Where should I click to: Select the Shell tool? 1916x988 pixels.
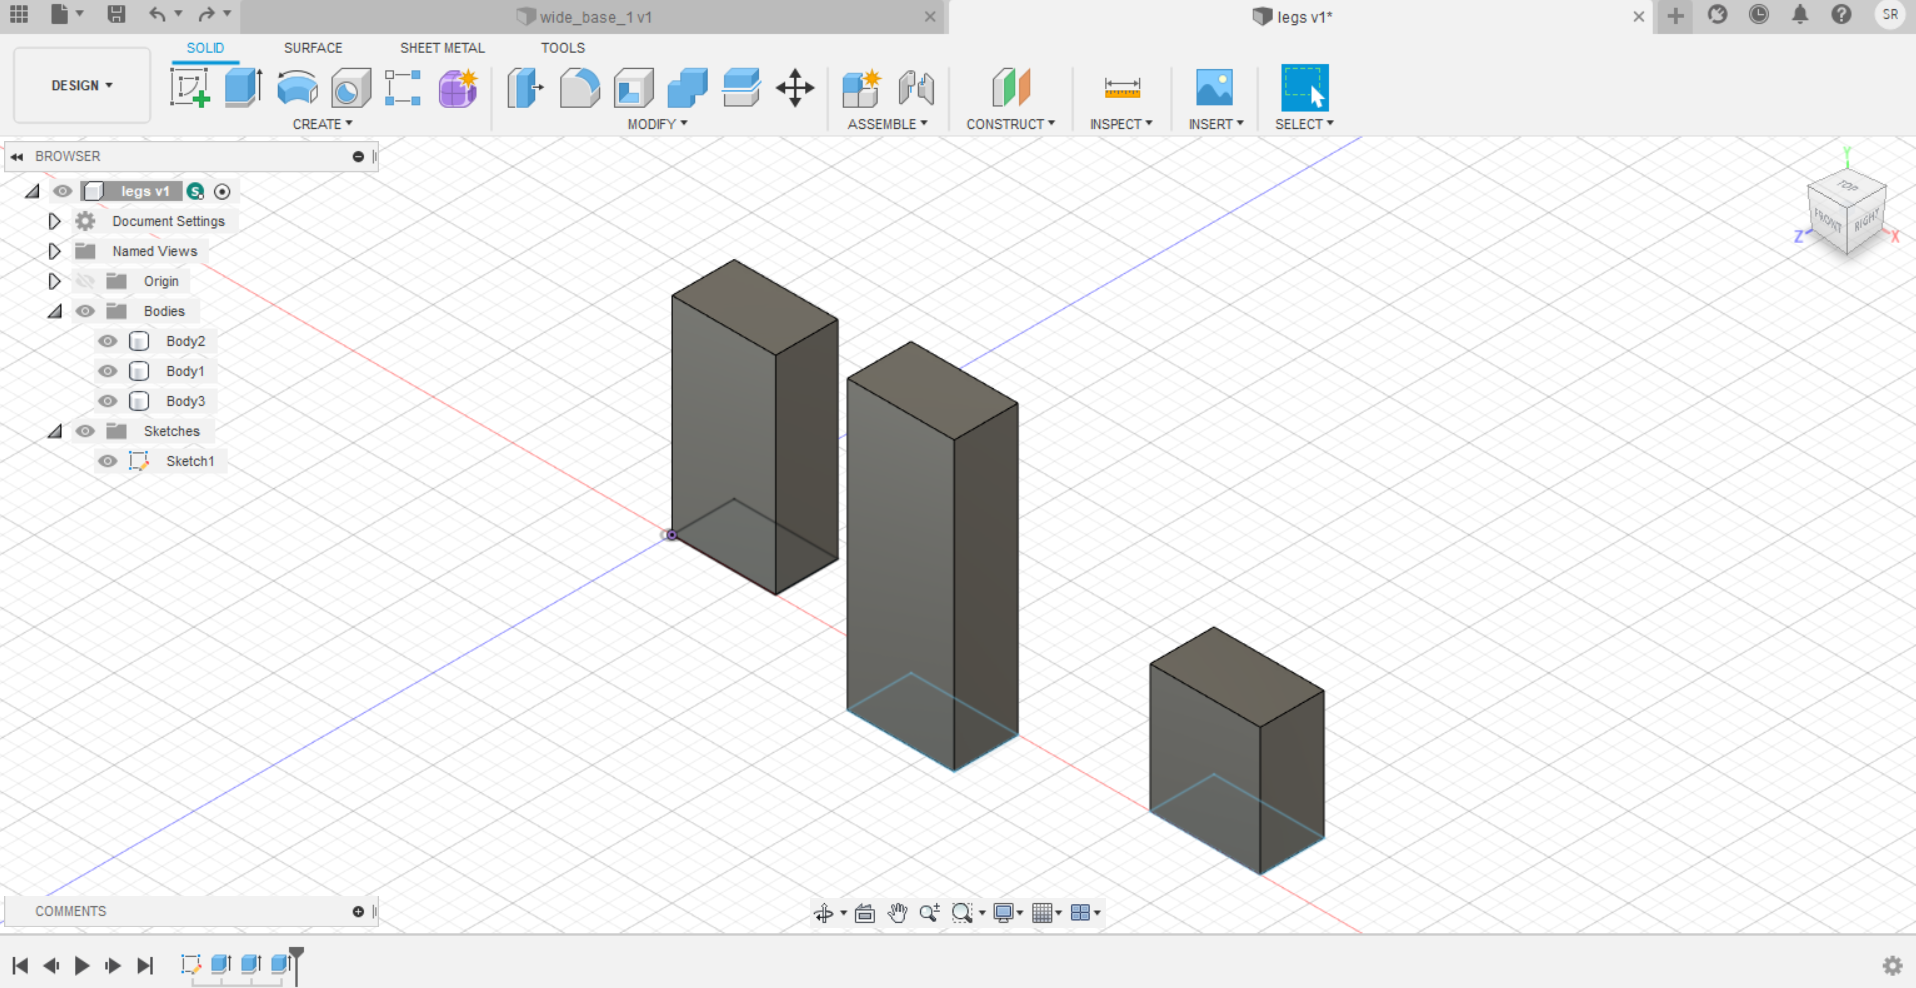click(633, 88)
